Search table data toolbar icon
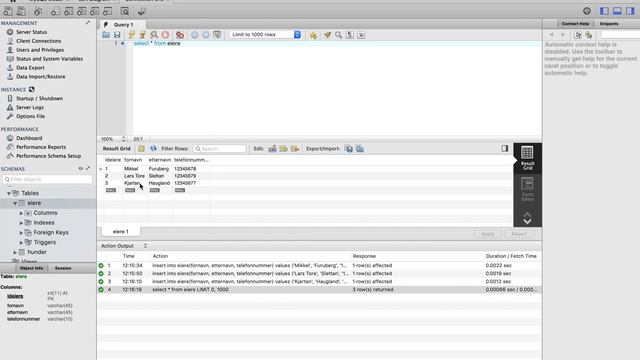Viewport: 640px width, 360px height. click(x=125, y=11)
